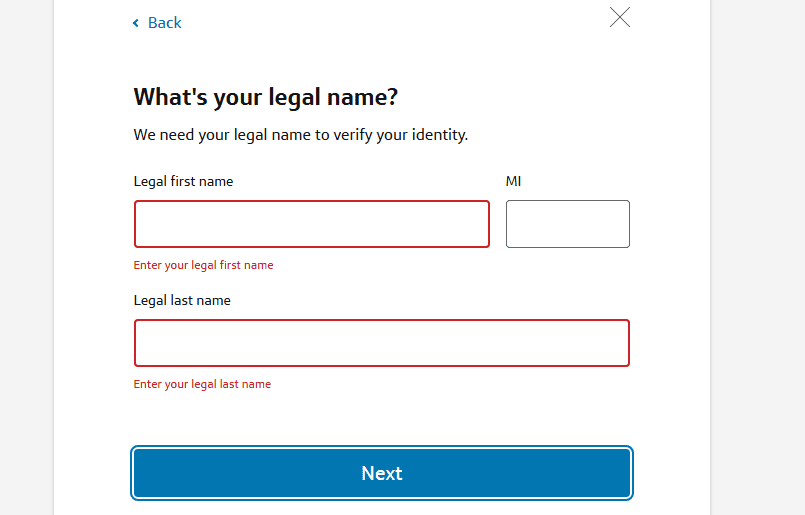Click blank space between last name error and Next
This screenshot has width=805, height=515.
click(x=382, y=418)
